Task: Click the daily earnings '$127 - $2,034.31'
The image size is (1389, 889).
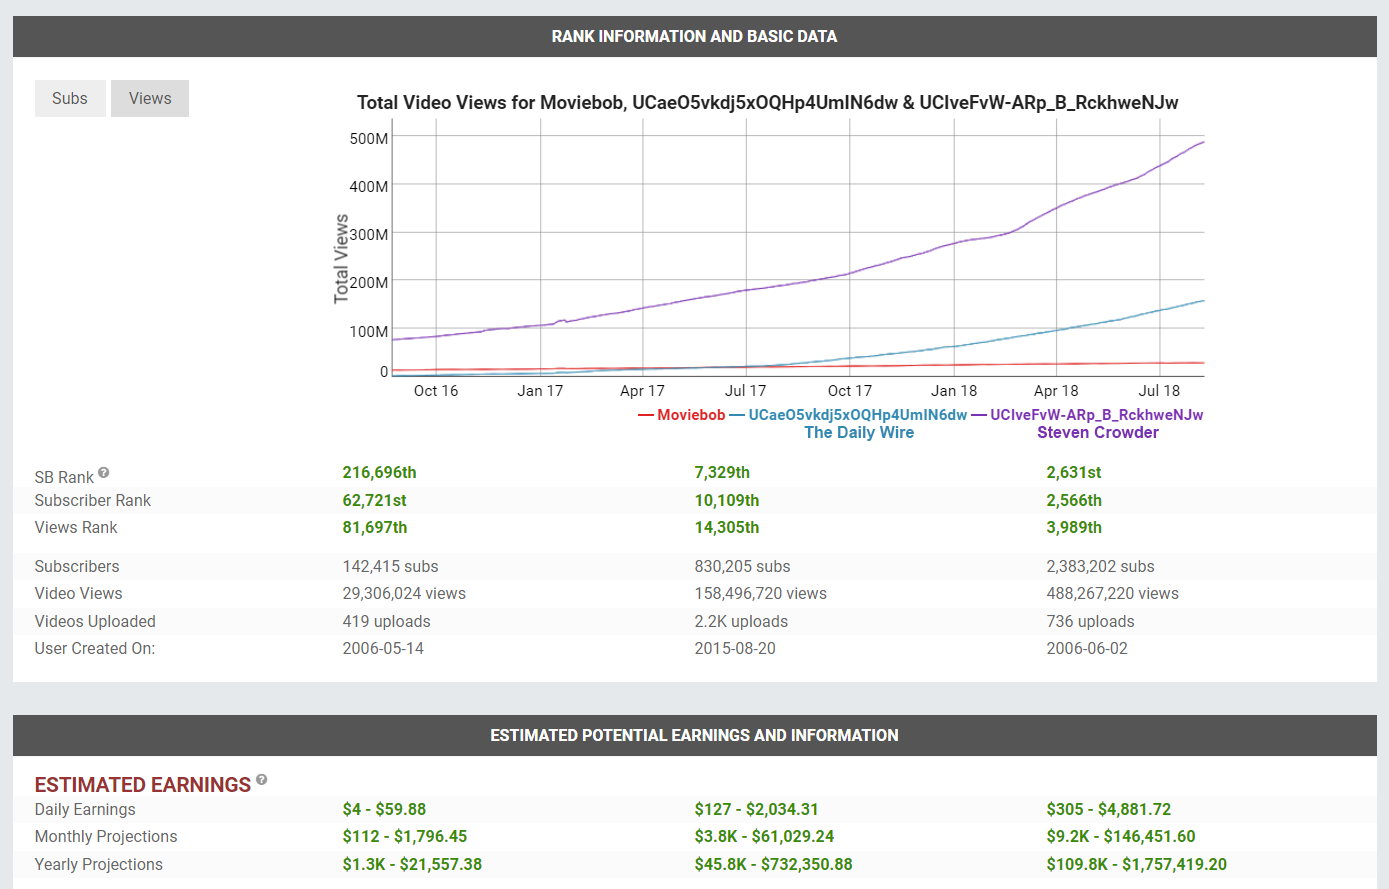Action: click(x=755, y=809)
